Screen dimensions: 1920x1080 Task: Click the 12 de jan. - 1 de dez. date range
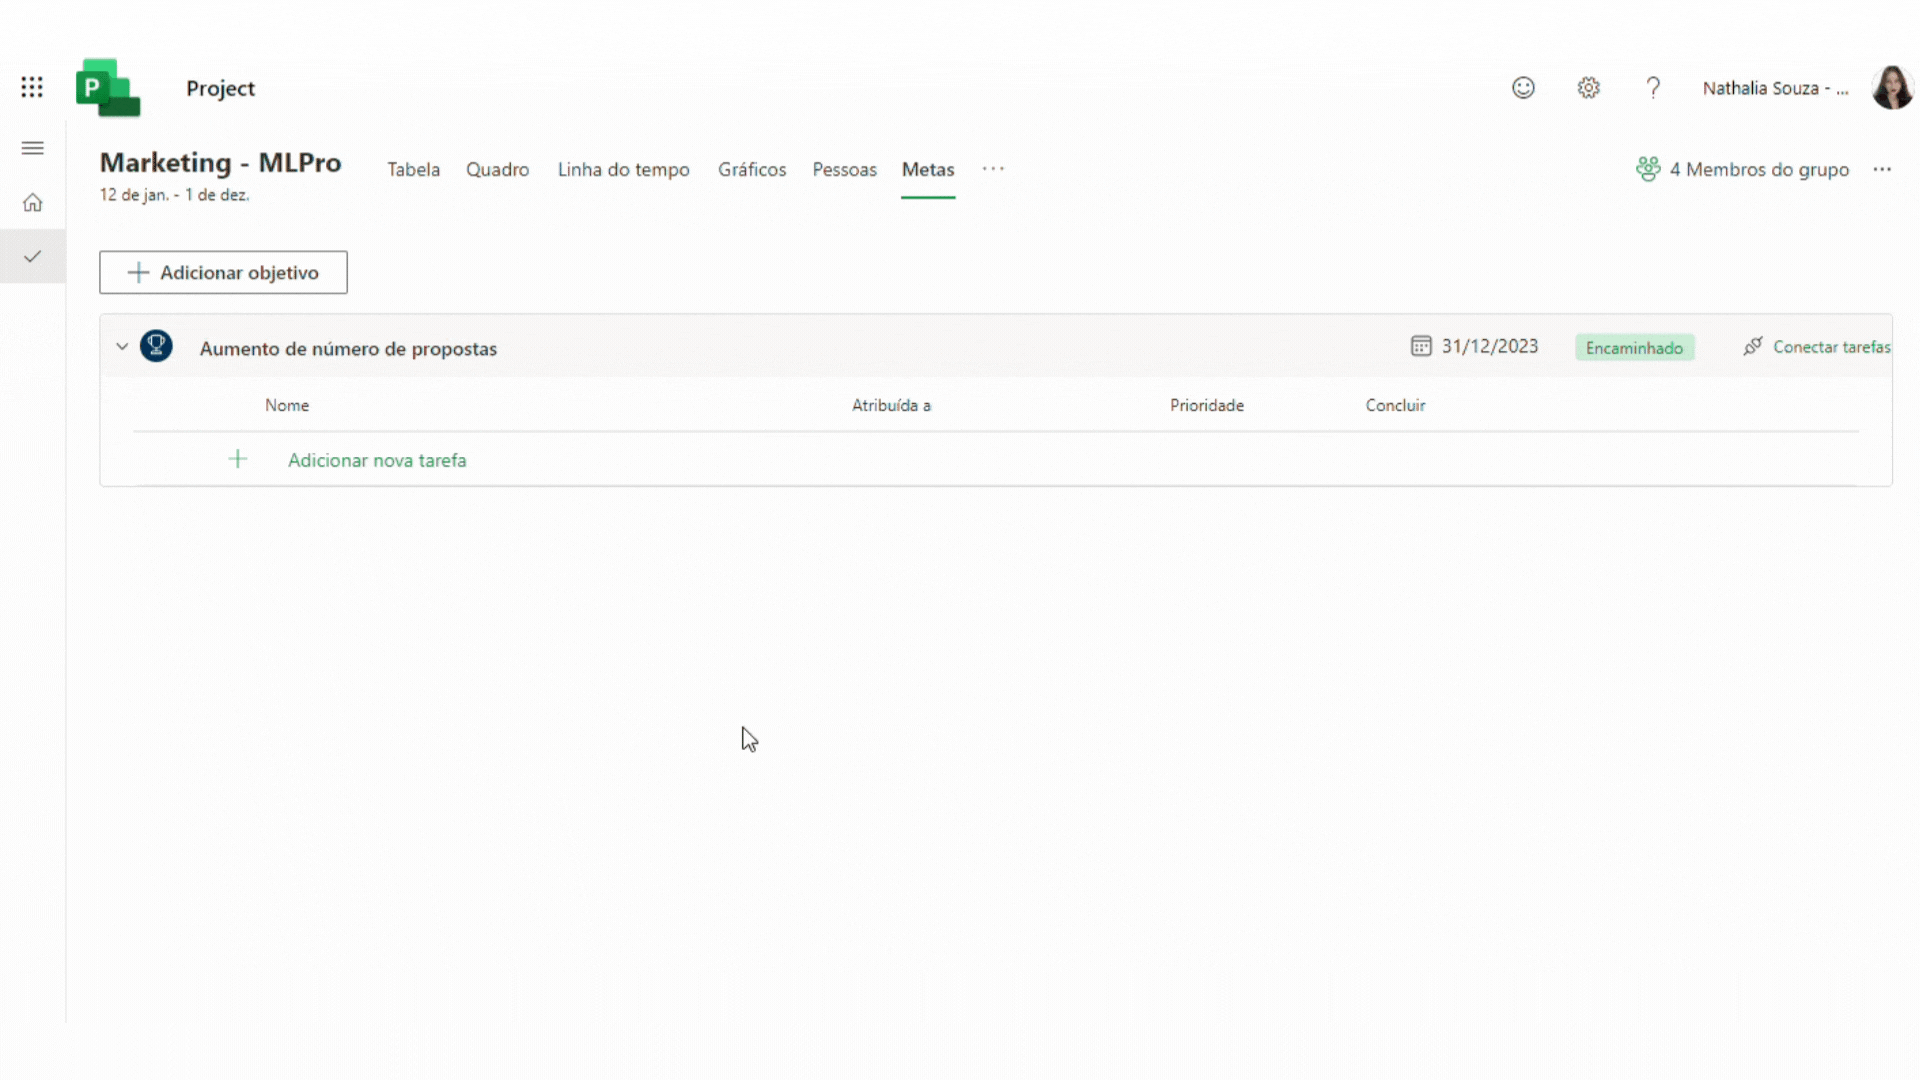(x=174, y=195)
